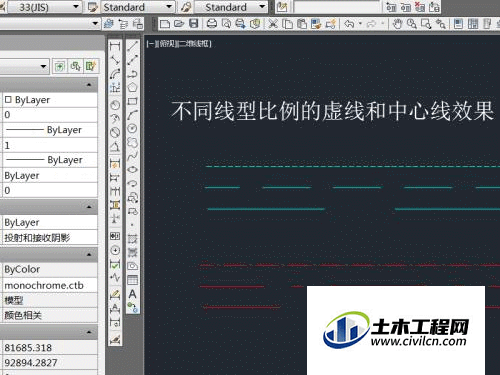Image resolution: width=500 pixels, height=375 pixels.
Task: Select the Multiline Text tool (A)
Action: [133, 294]
